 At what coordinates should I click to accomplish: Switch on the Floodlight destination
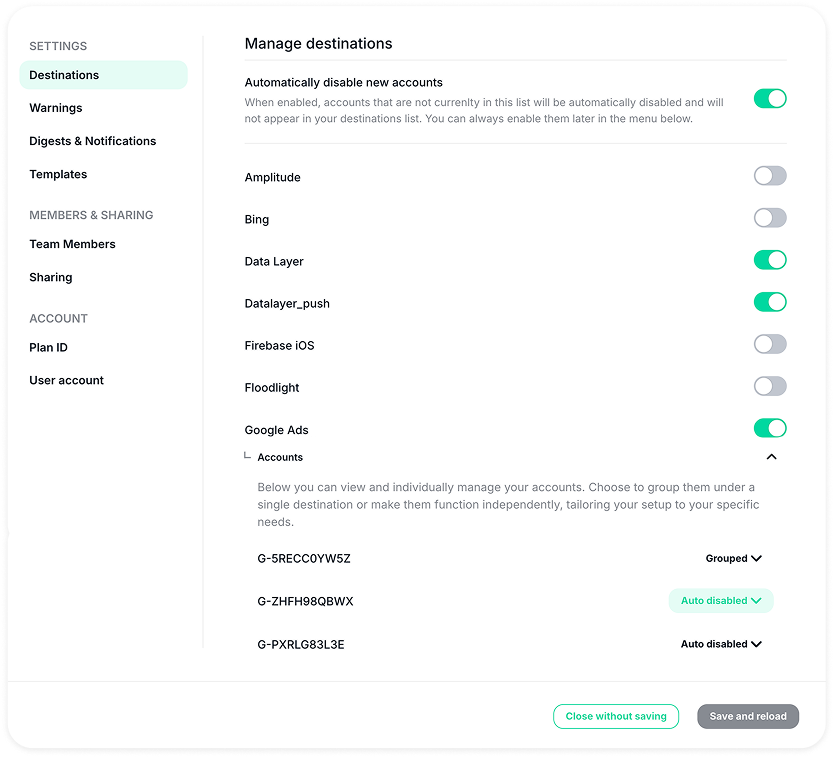[x=769, y=386]
